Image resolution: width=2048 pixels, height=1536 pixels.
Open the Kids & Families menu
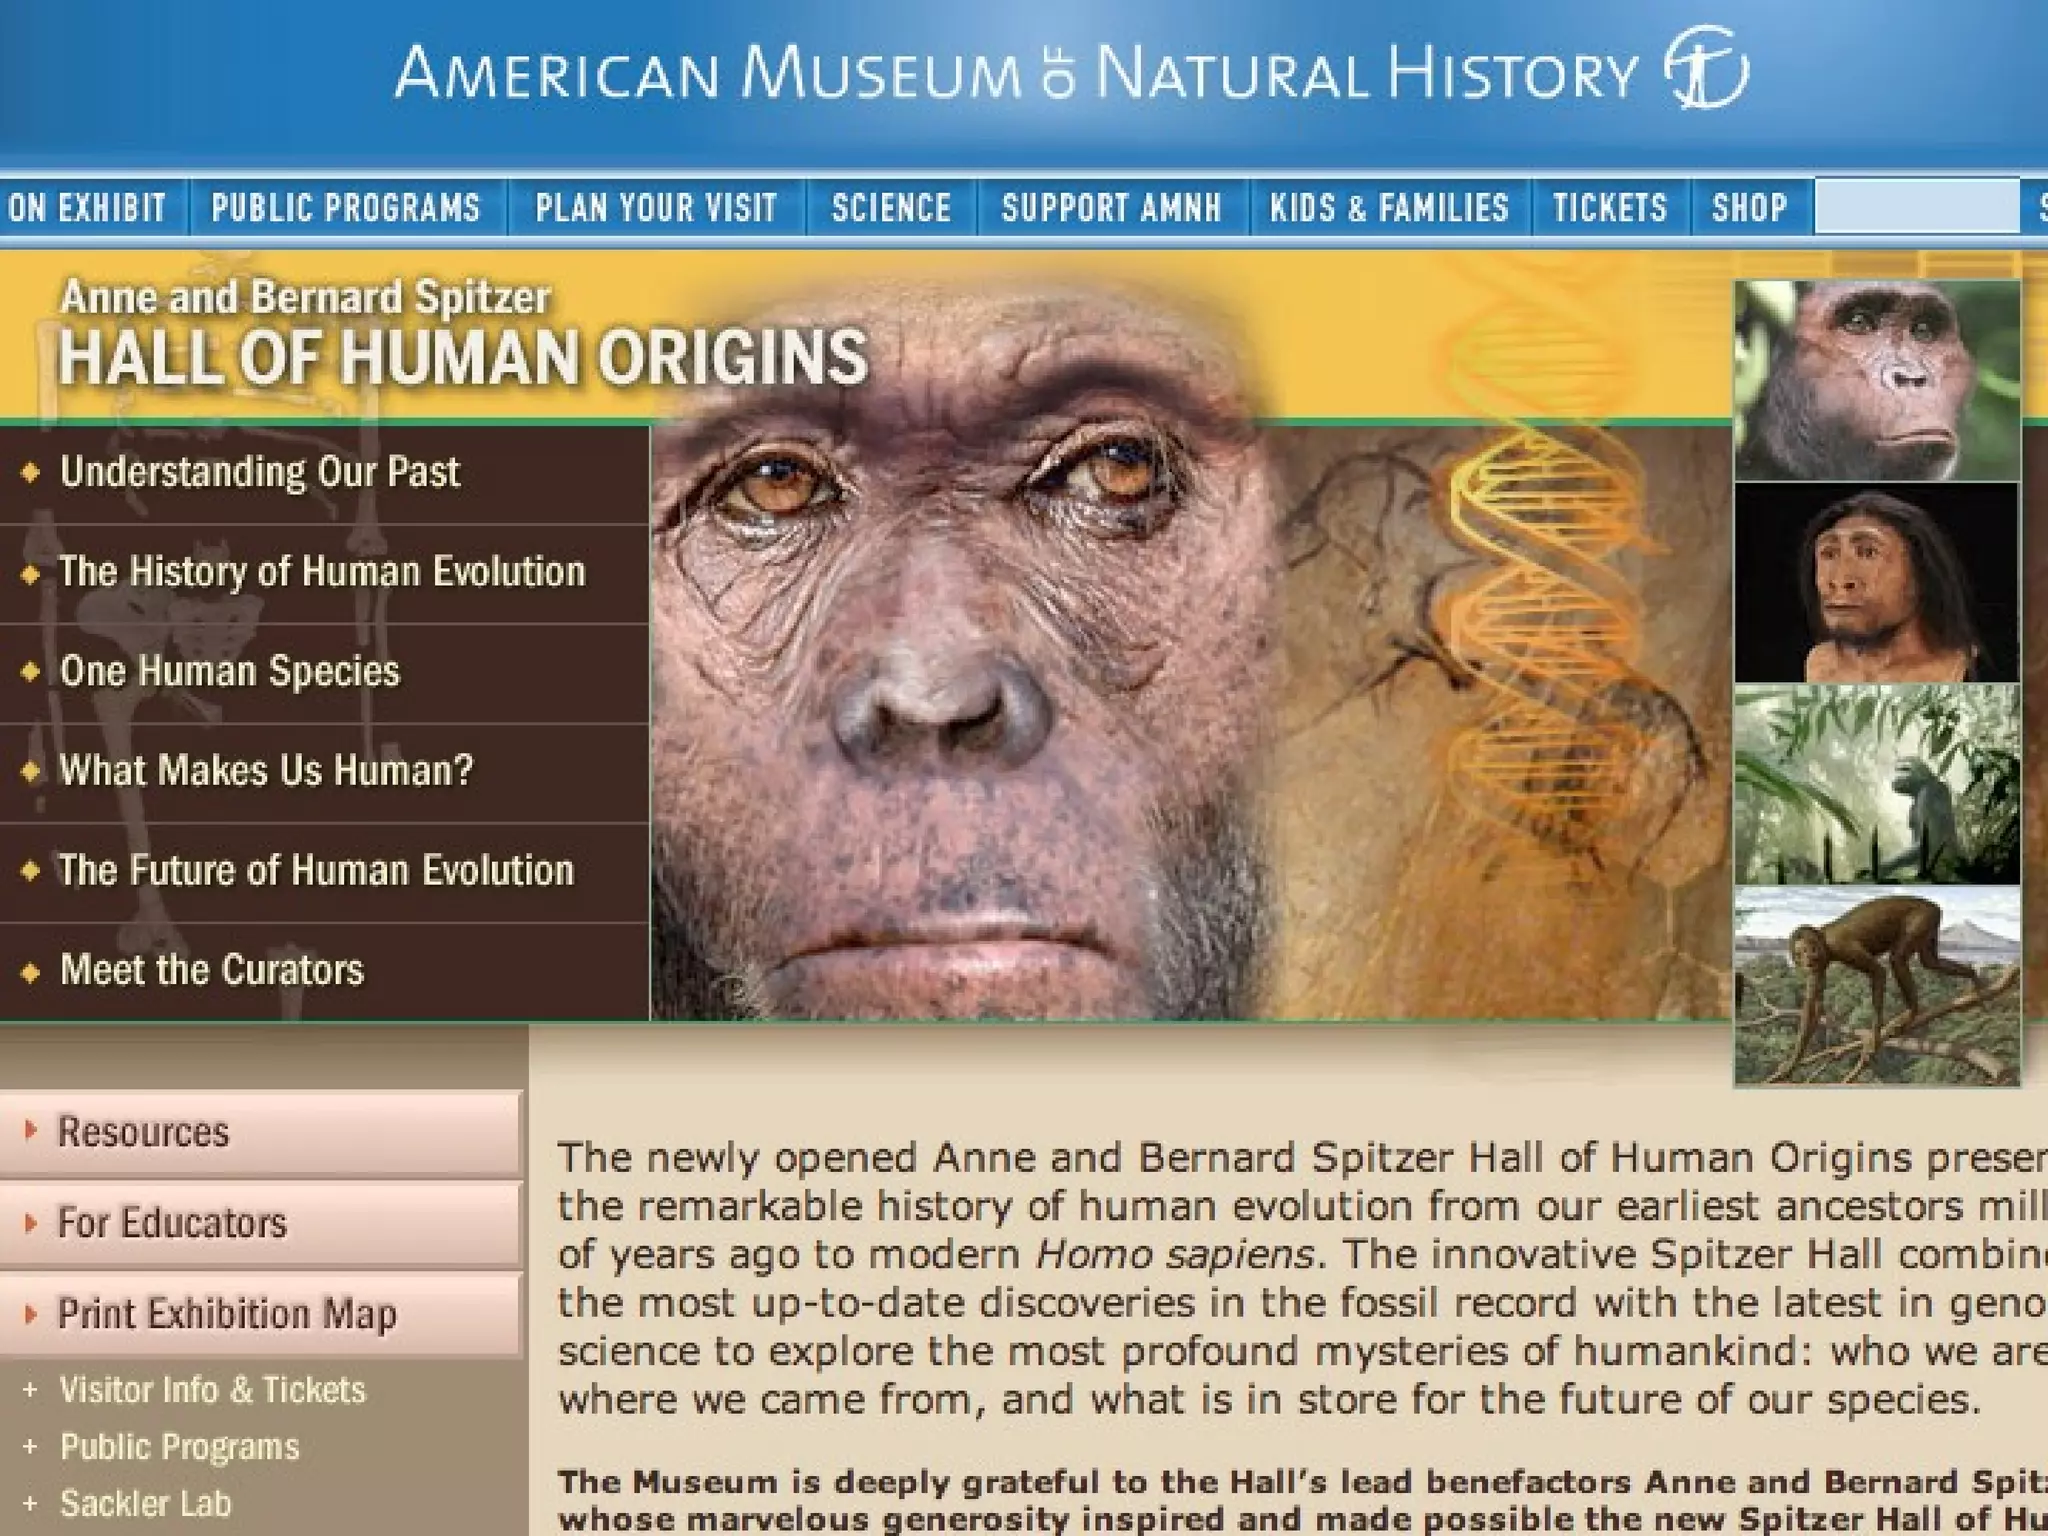point(1389,207)
